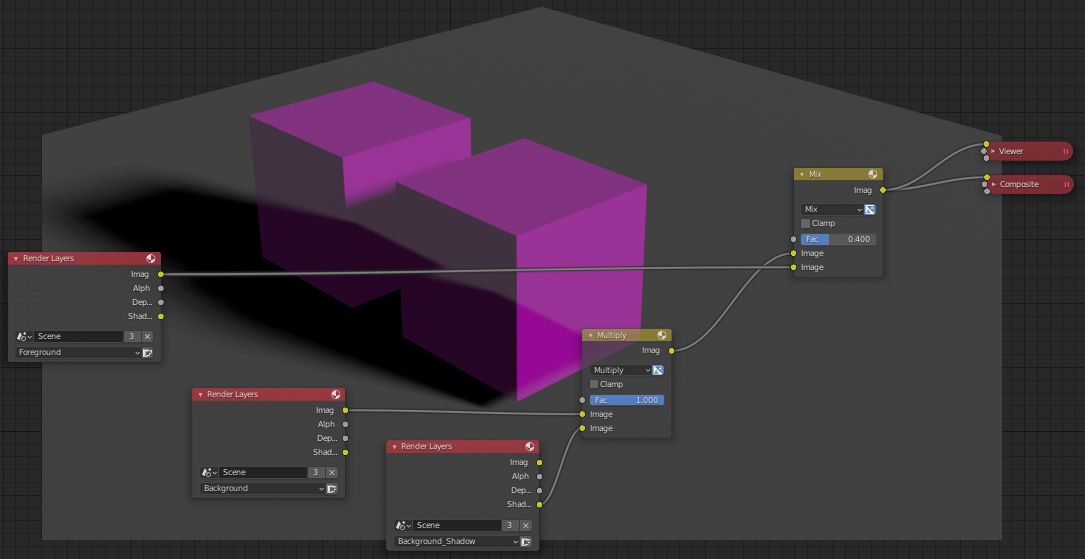Collapse the Mix node with its triangle
This screenshot has width=1085, height=559.
[x=802, y=174]
